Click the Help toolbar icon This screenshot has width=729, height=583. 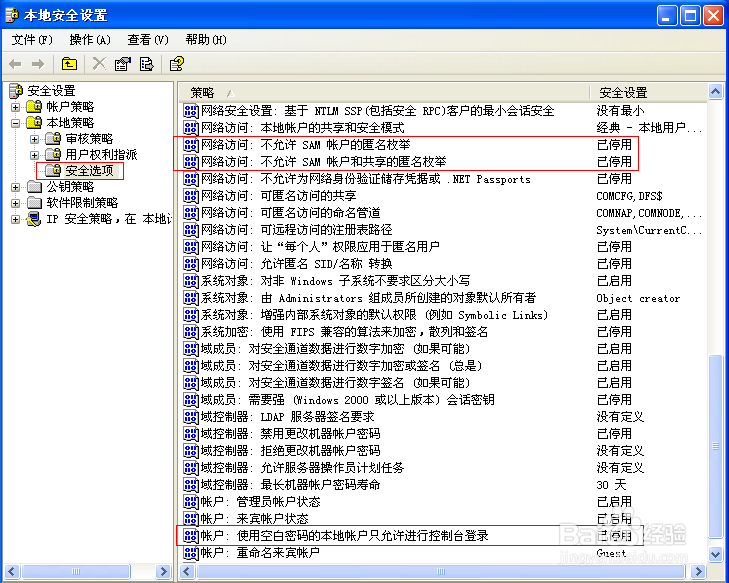(177, 64)
